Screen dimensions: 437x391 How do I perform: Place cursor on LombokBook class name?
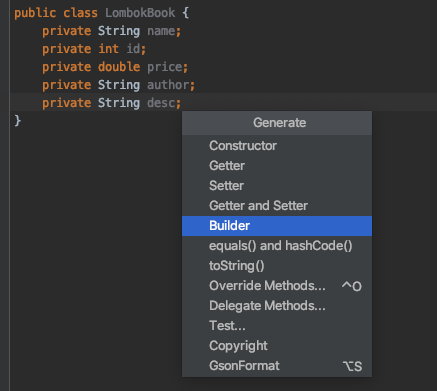[x=140, y=13]
